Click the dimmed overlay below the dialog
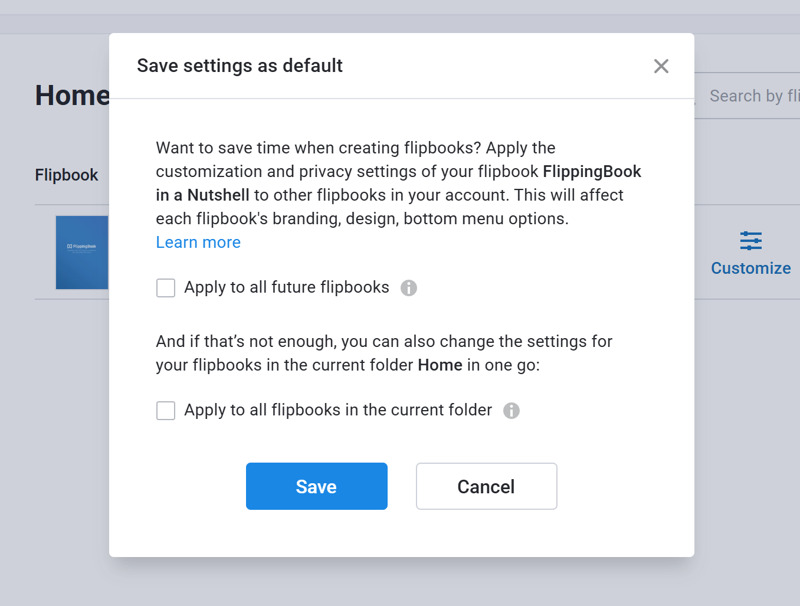Screen dimensions: 800x606 click(x=400, y=583)
